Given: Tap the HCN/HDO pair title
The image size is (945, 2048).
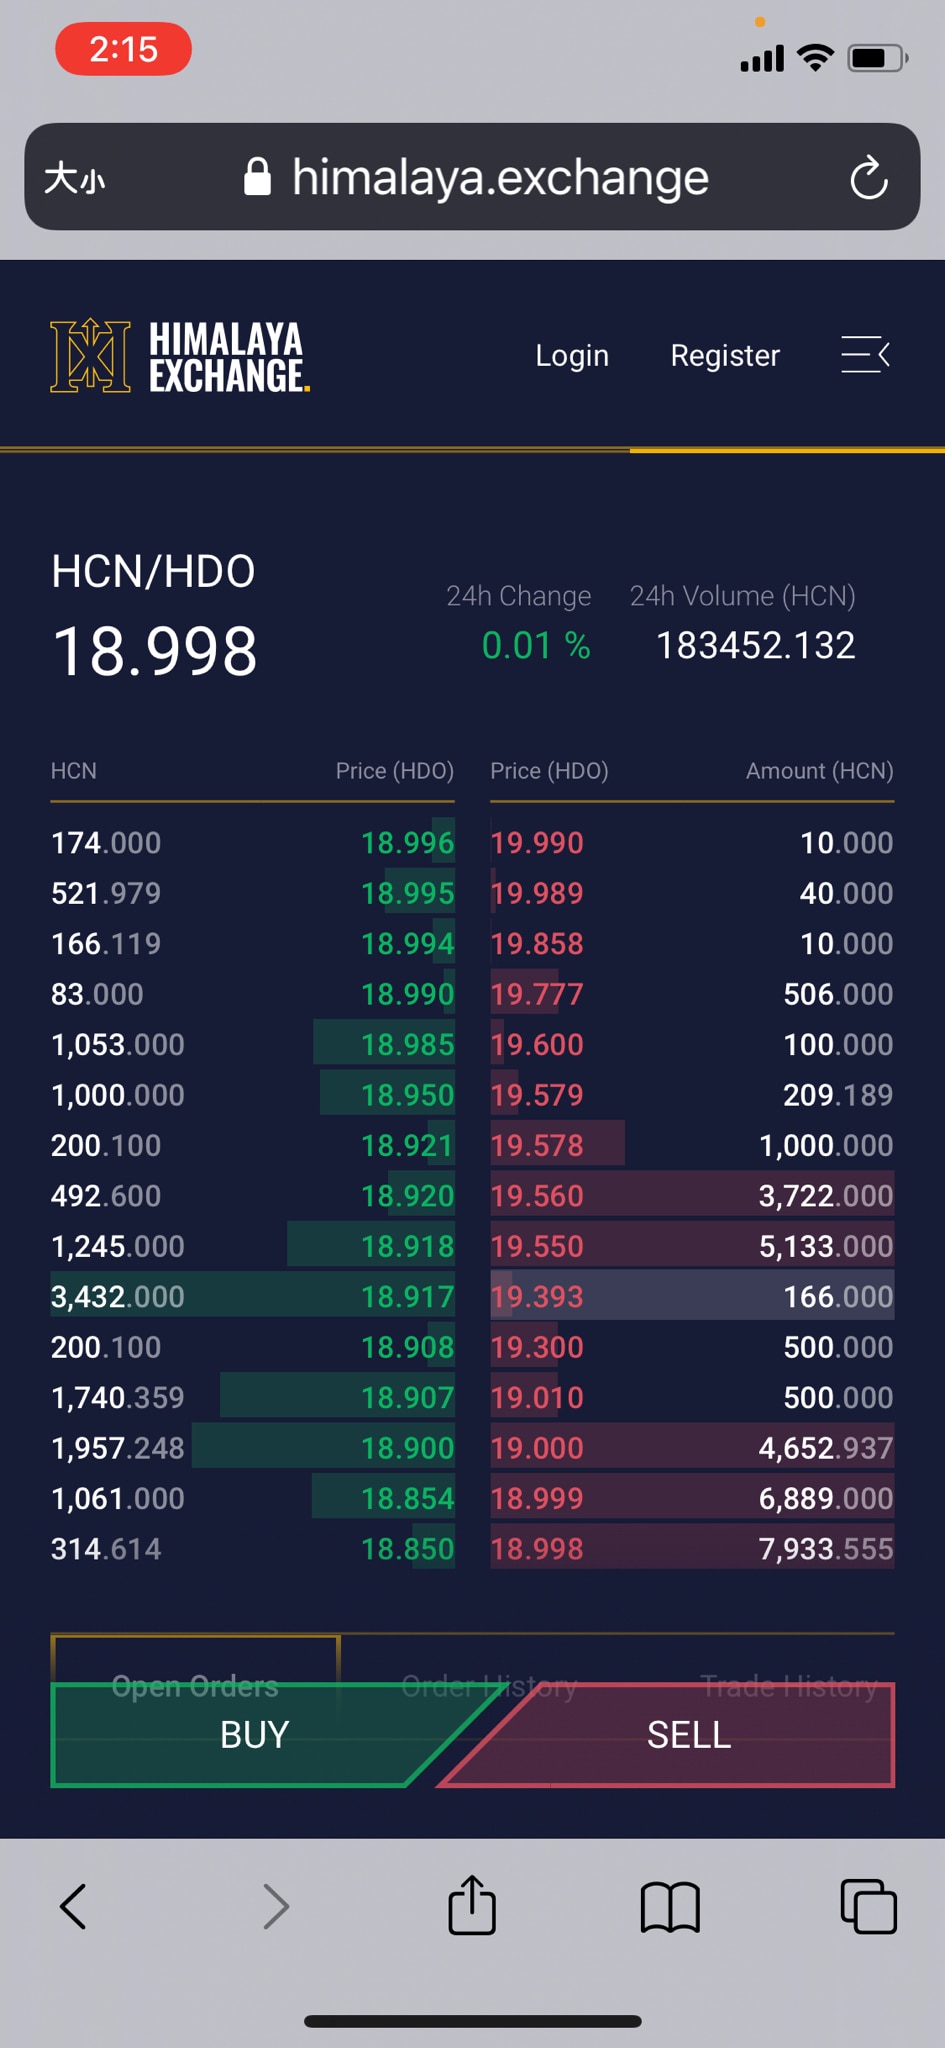Looking at the screenshot, I should pyautogui.click(x=153, y=571).
